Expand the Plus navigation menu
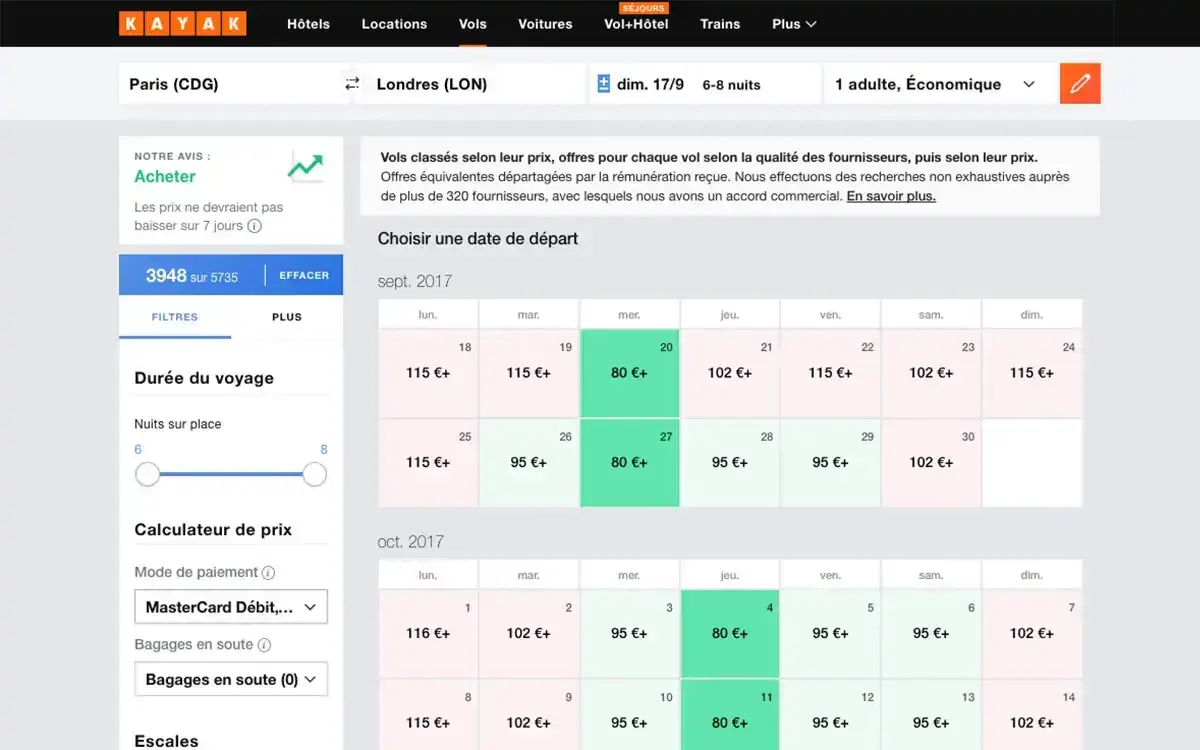The width and height of the screenshot is (1200, 750). (x=794, y=24)
